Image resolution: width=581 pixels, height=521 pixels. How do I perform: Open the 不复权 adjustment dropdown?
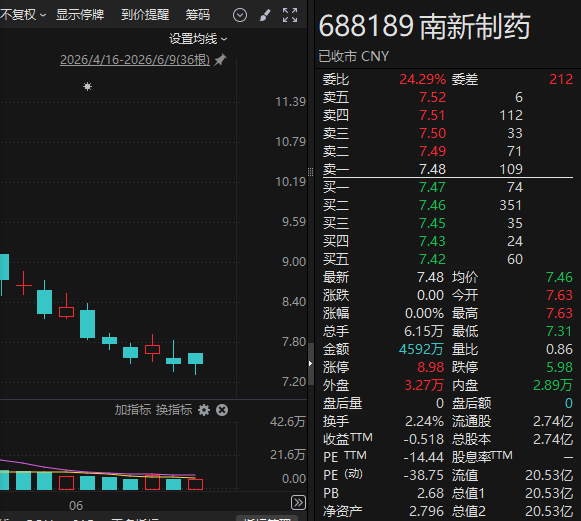click(22, 15)
